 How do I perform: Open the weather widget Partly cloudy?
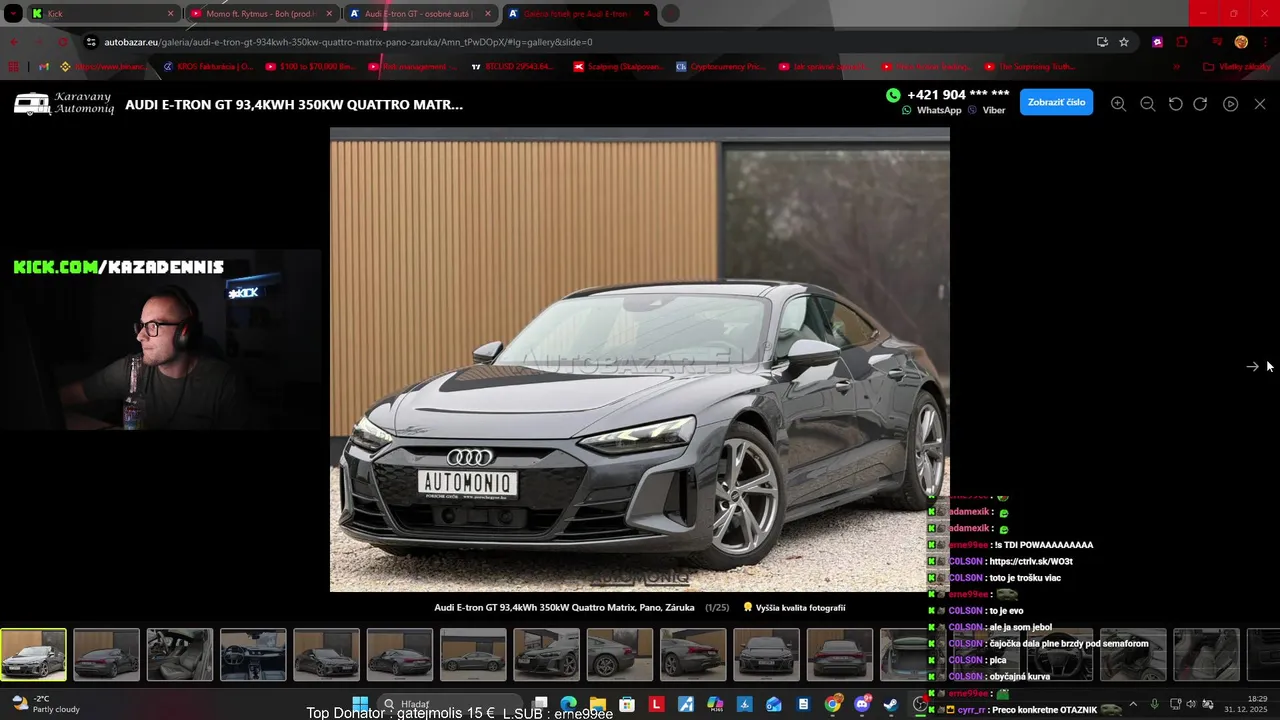point(46,704)
